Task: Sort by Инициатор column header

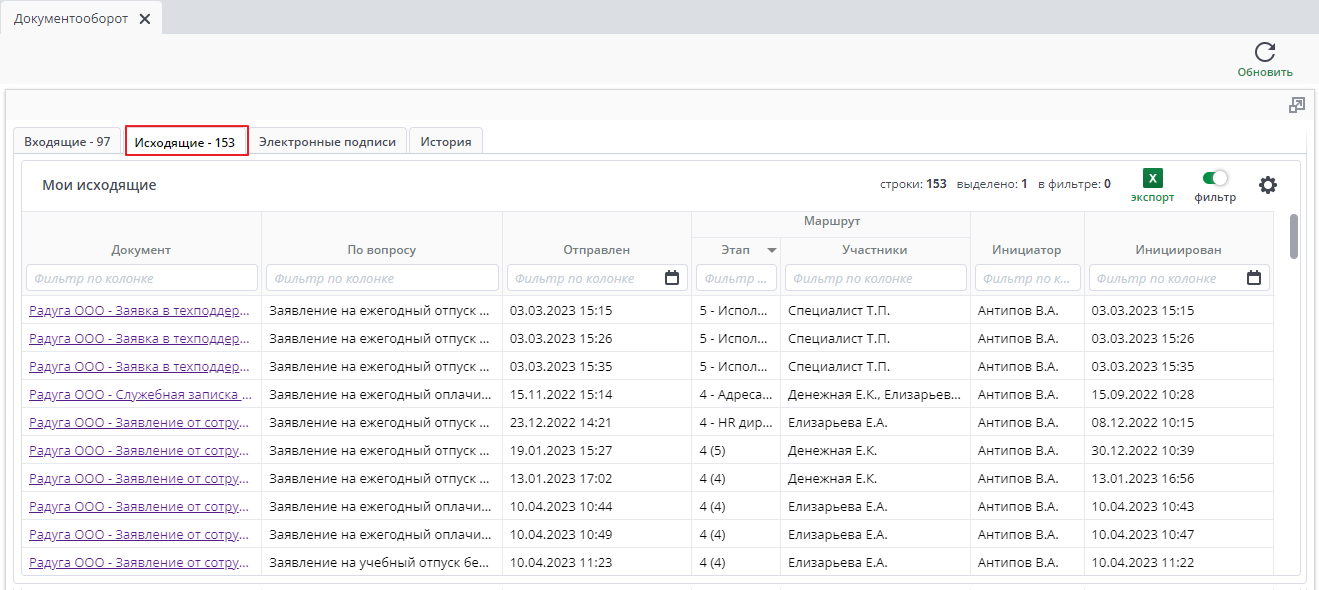Action: point(1027,250)
